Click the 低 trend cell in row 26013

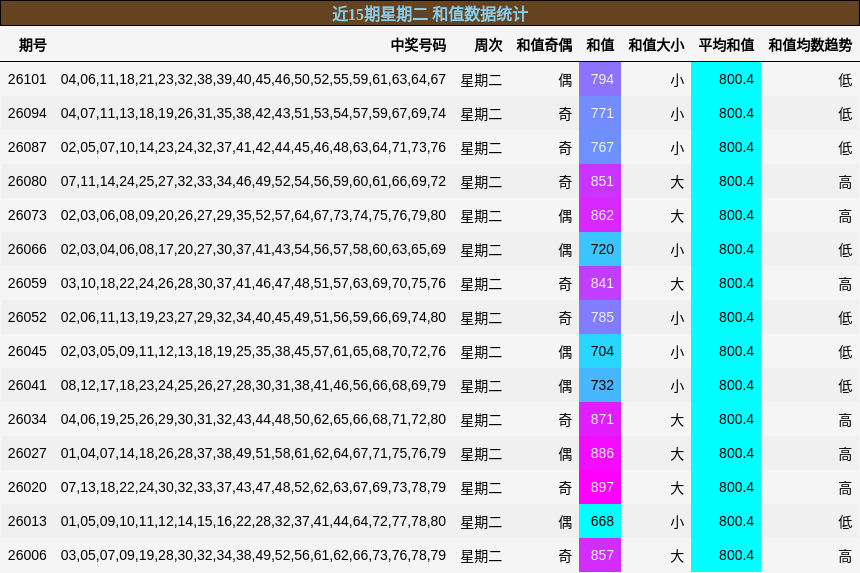[x=845, y=522]
